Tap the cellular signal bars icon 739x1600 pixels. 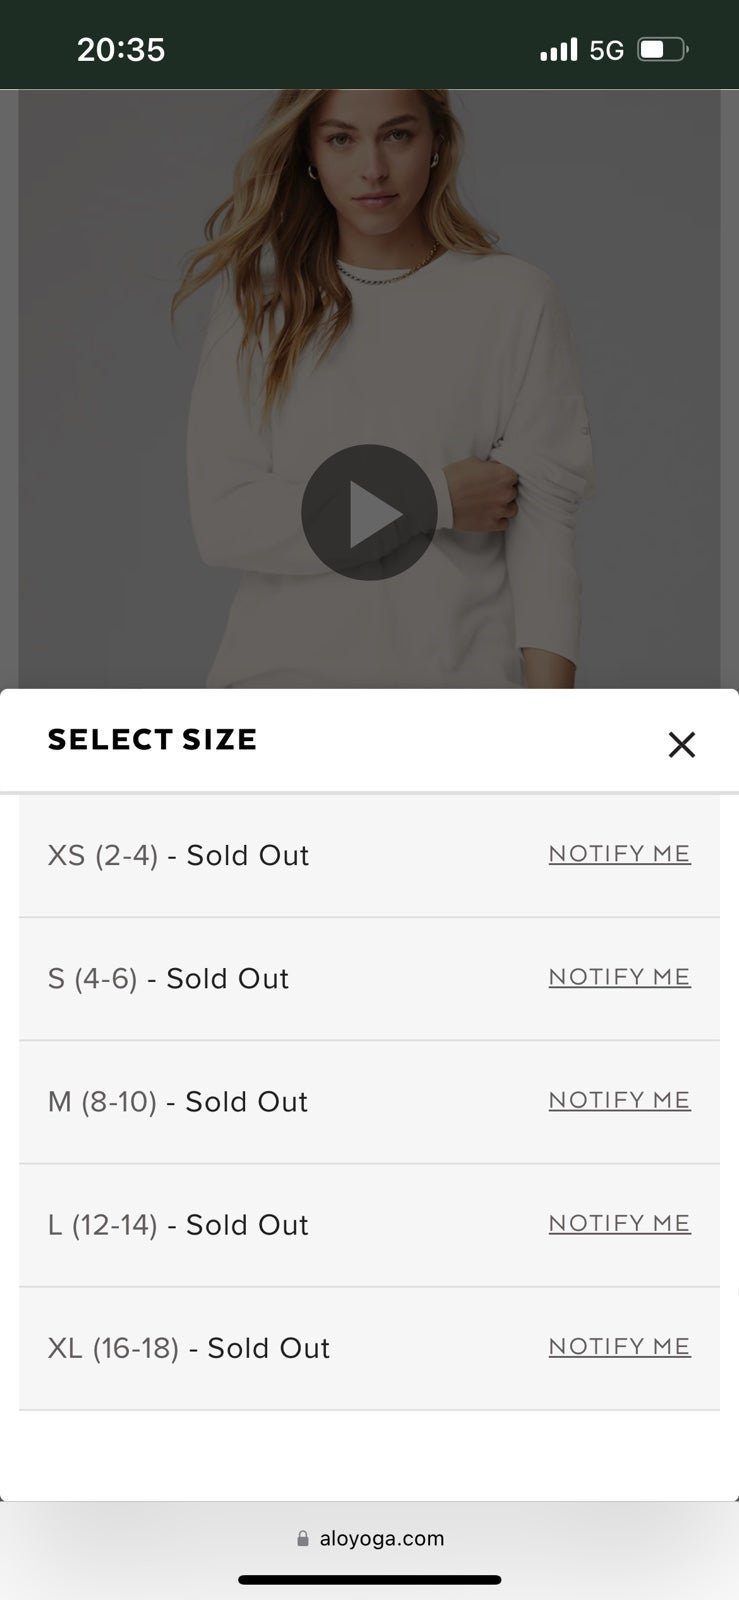pyautogui.click(x=559, y=49)
